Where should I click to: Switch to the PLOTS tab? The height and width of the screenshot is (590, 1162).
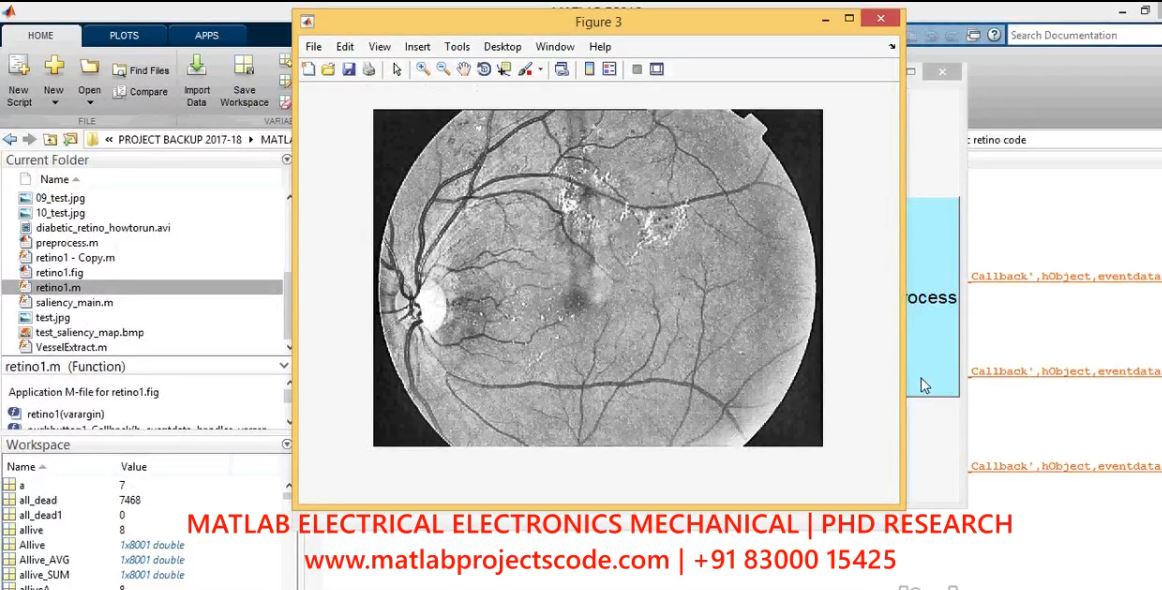coord(124,35)
